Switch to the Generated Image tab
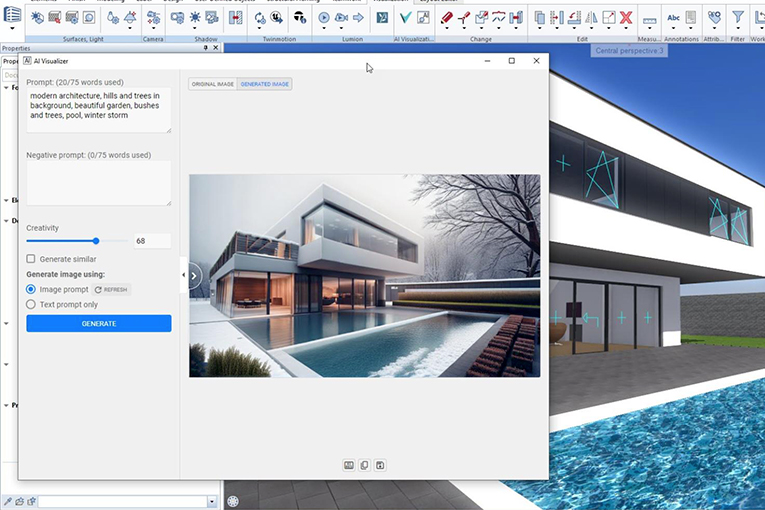Screen dimensions: 765x510 click(265, 84)
